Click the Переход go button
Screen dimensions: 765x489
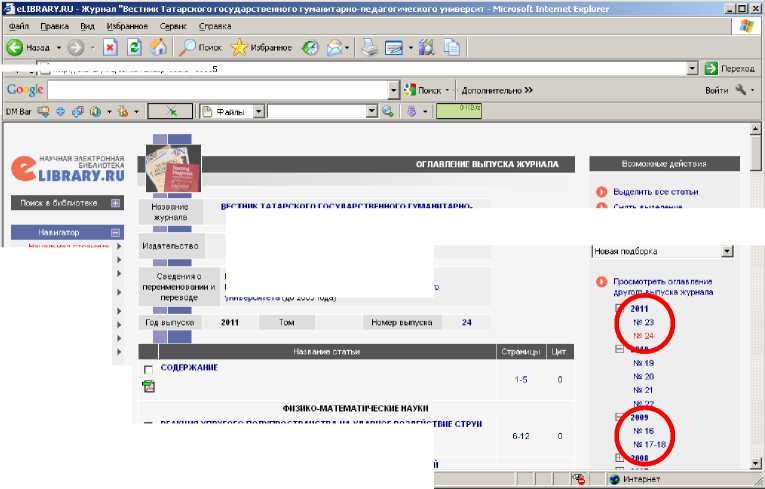(730, 69)
